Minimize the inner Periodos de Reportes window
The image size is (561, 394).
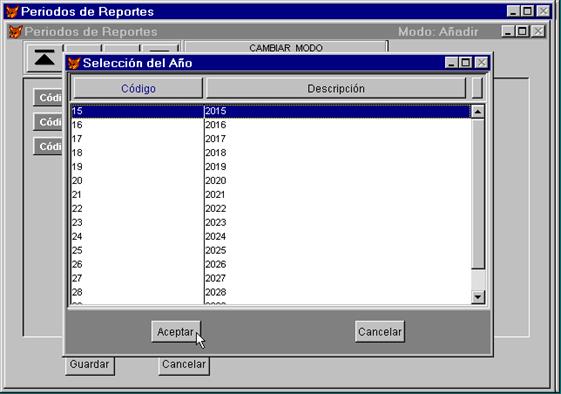[x=508, y=31]
